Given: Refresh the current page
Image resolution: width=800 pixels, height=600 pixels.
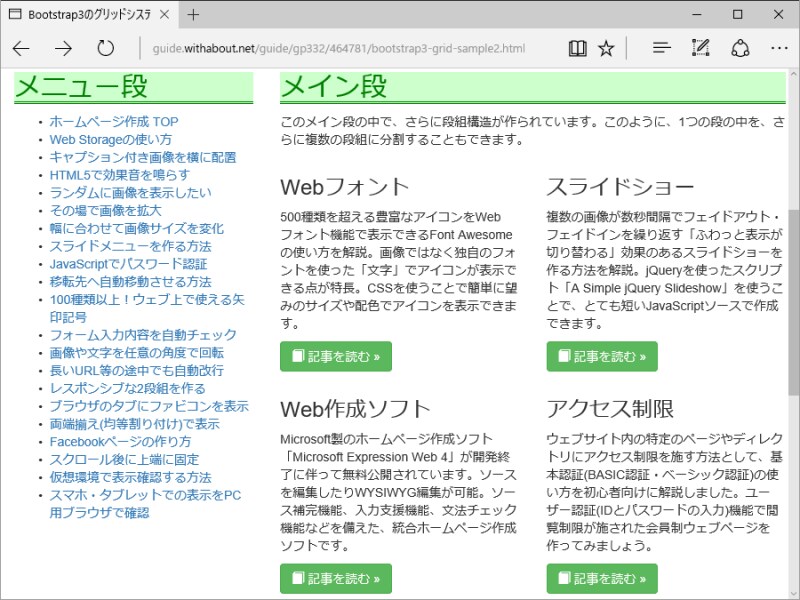Looking at the screenshot, I should click(x=105, y=46).
